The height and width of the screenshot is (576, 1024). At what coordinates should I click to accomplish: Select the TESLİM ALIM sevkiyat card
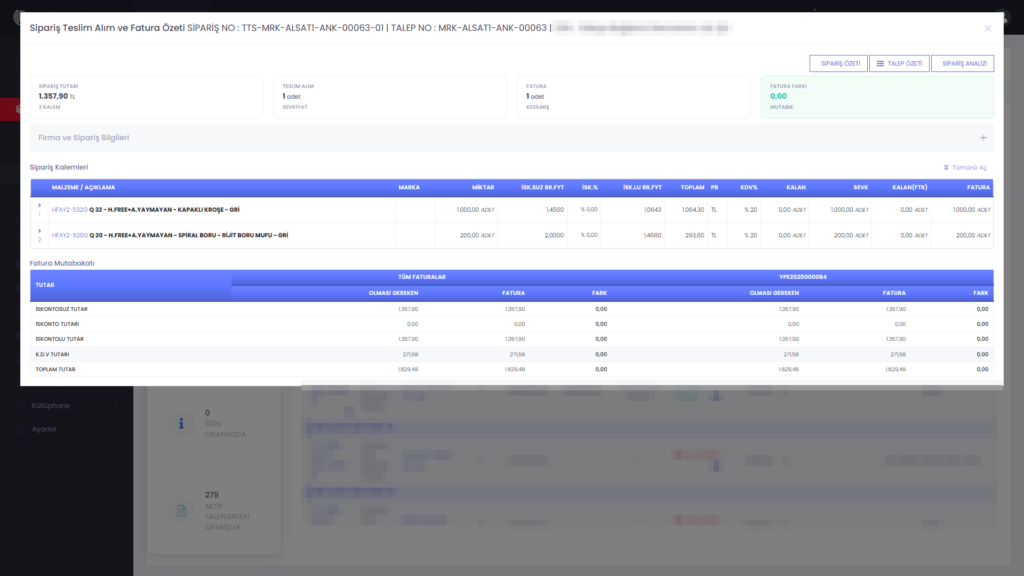pyautogui.click(x=390, y=97)
